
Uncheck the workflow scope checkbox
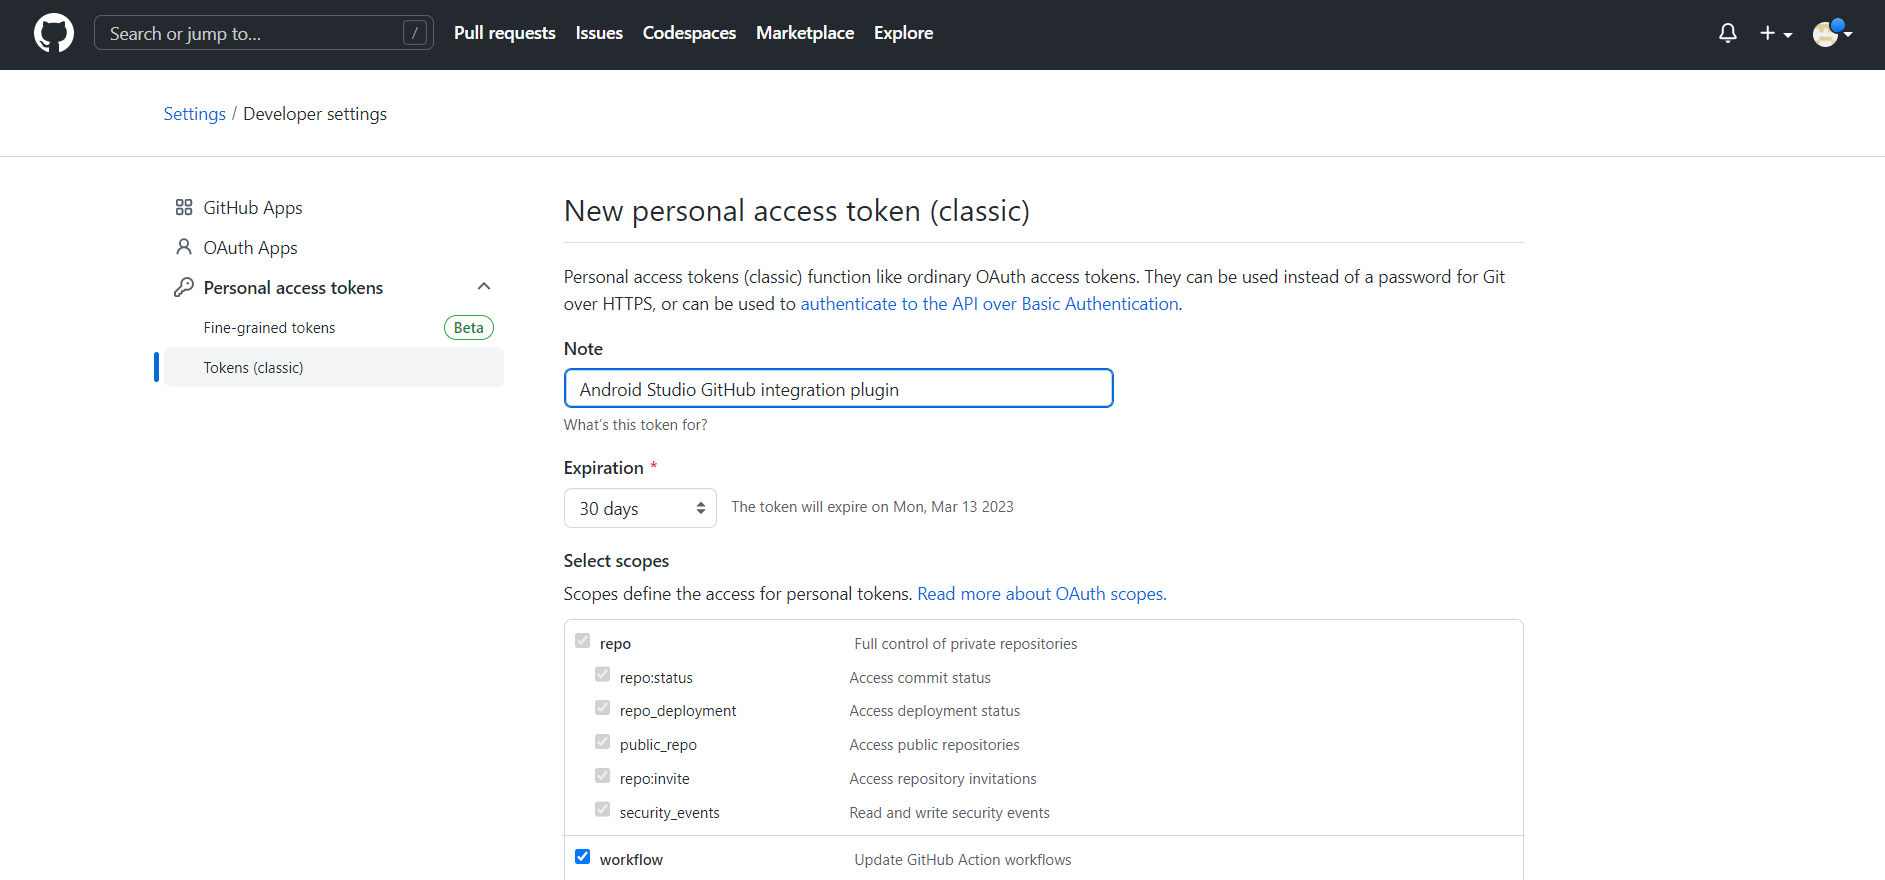582,856
